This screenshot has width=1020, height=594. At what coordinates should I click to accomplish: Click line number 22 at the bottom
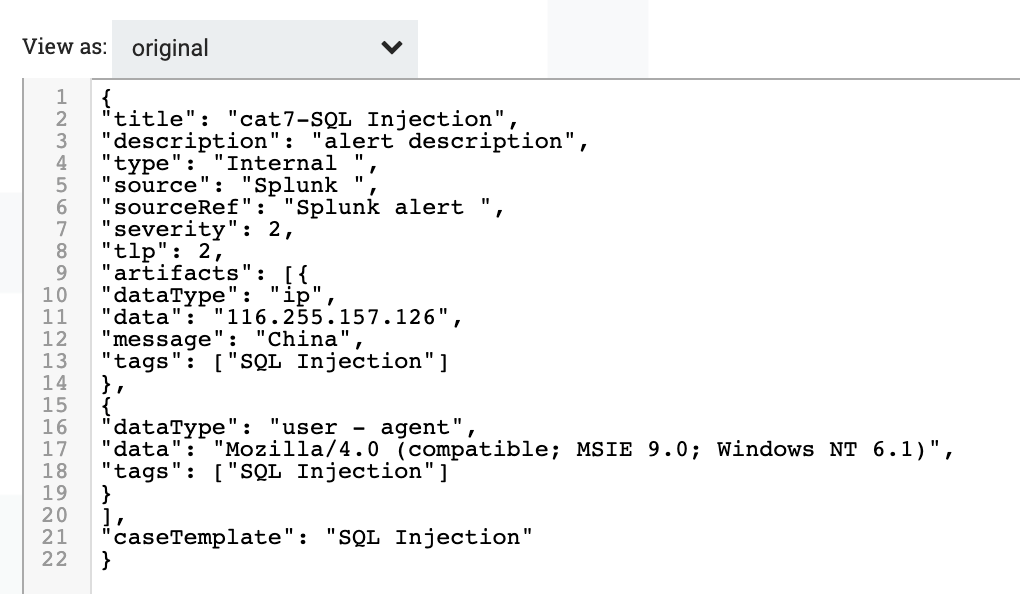[x=53, y=559]
